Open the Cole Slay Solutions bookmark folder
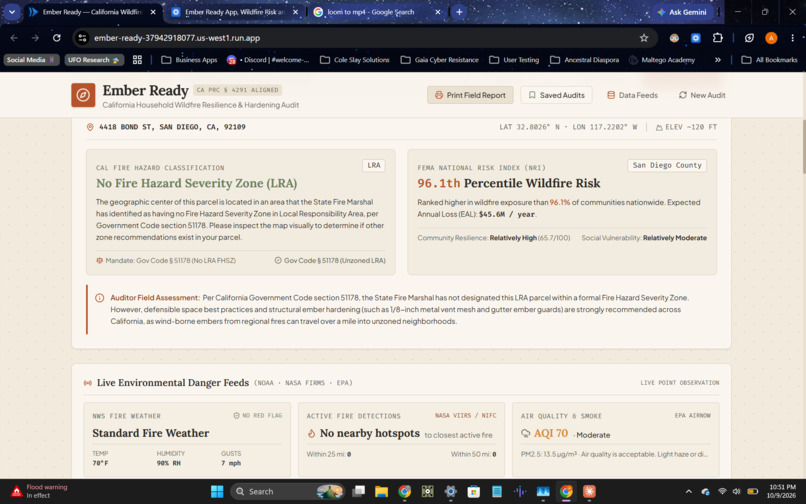The image size is (806, 504). 355,60
